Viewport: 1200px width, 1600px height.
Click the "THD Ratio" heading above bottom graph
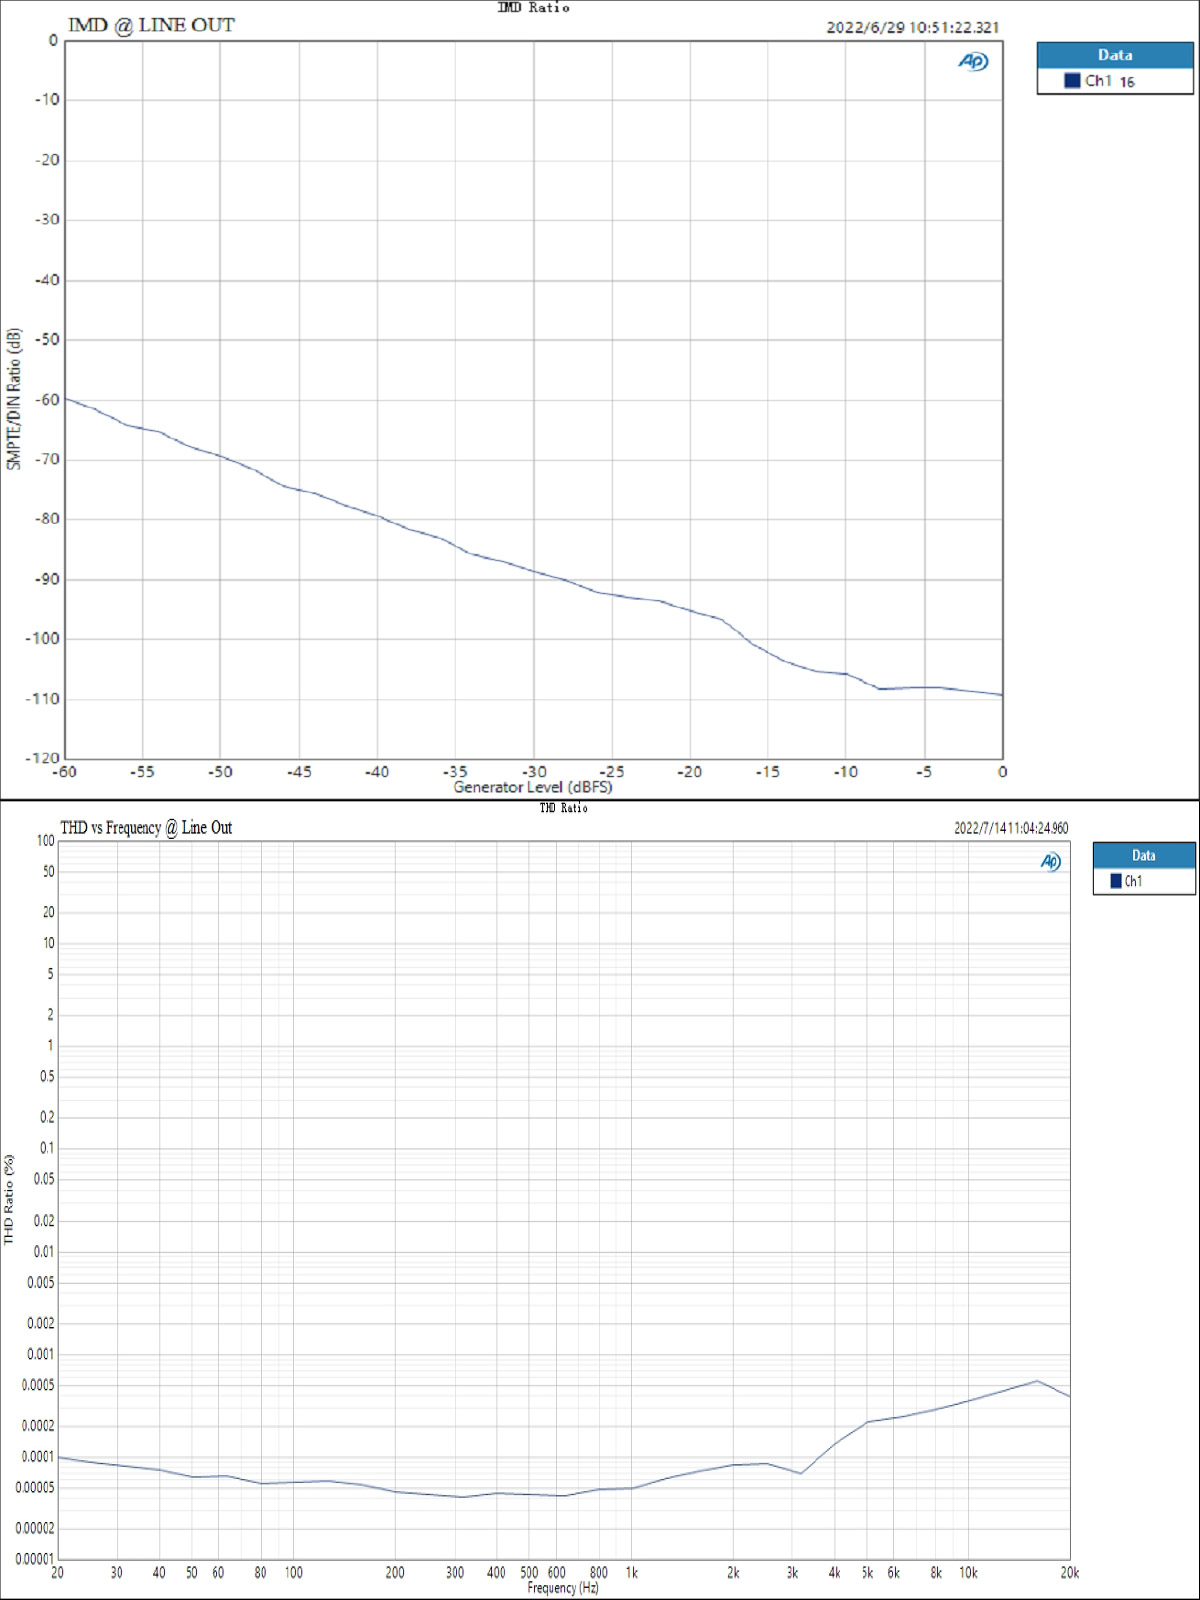click(x=563, y=808)
